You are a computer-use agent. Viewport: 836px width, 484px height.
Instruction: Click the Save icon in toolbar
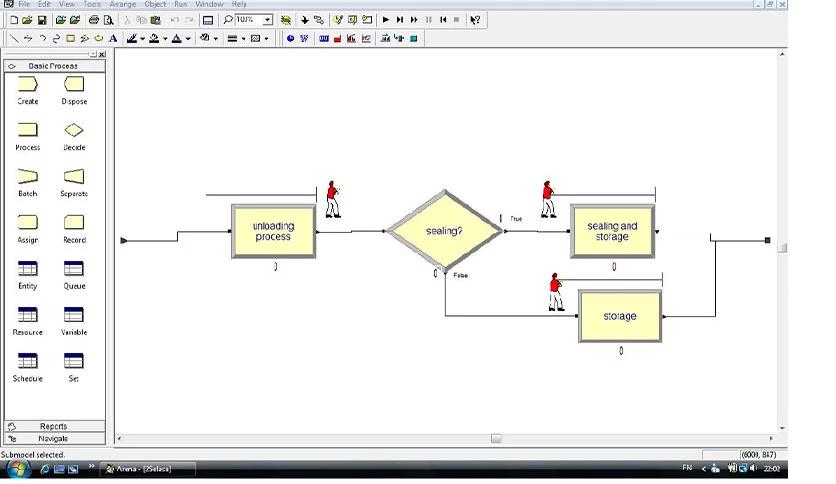pyautogui.click(x=42, y=20)
